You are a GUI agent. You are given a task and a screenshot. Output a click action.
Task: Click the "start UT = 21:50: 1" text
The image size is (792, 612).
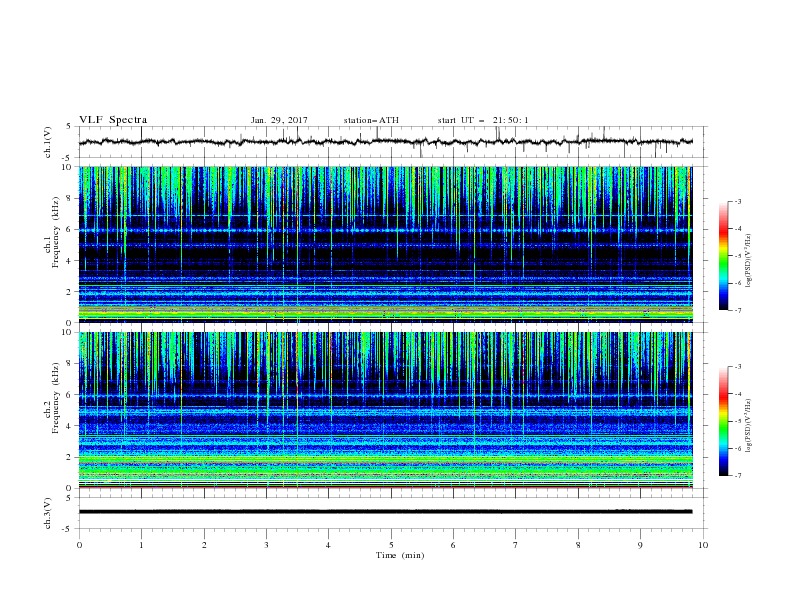483,120
